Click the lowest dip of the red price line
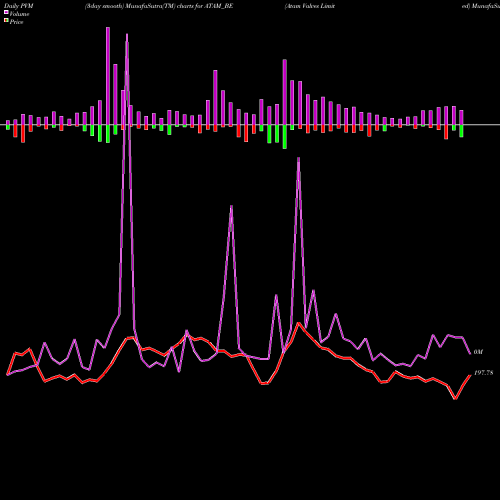 pos(455,398)
